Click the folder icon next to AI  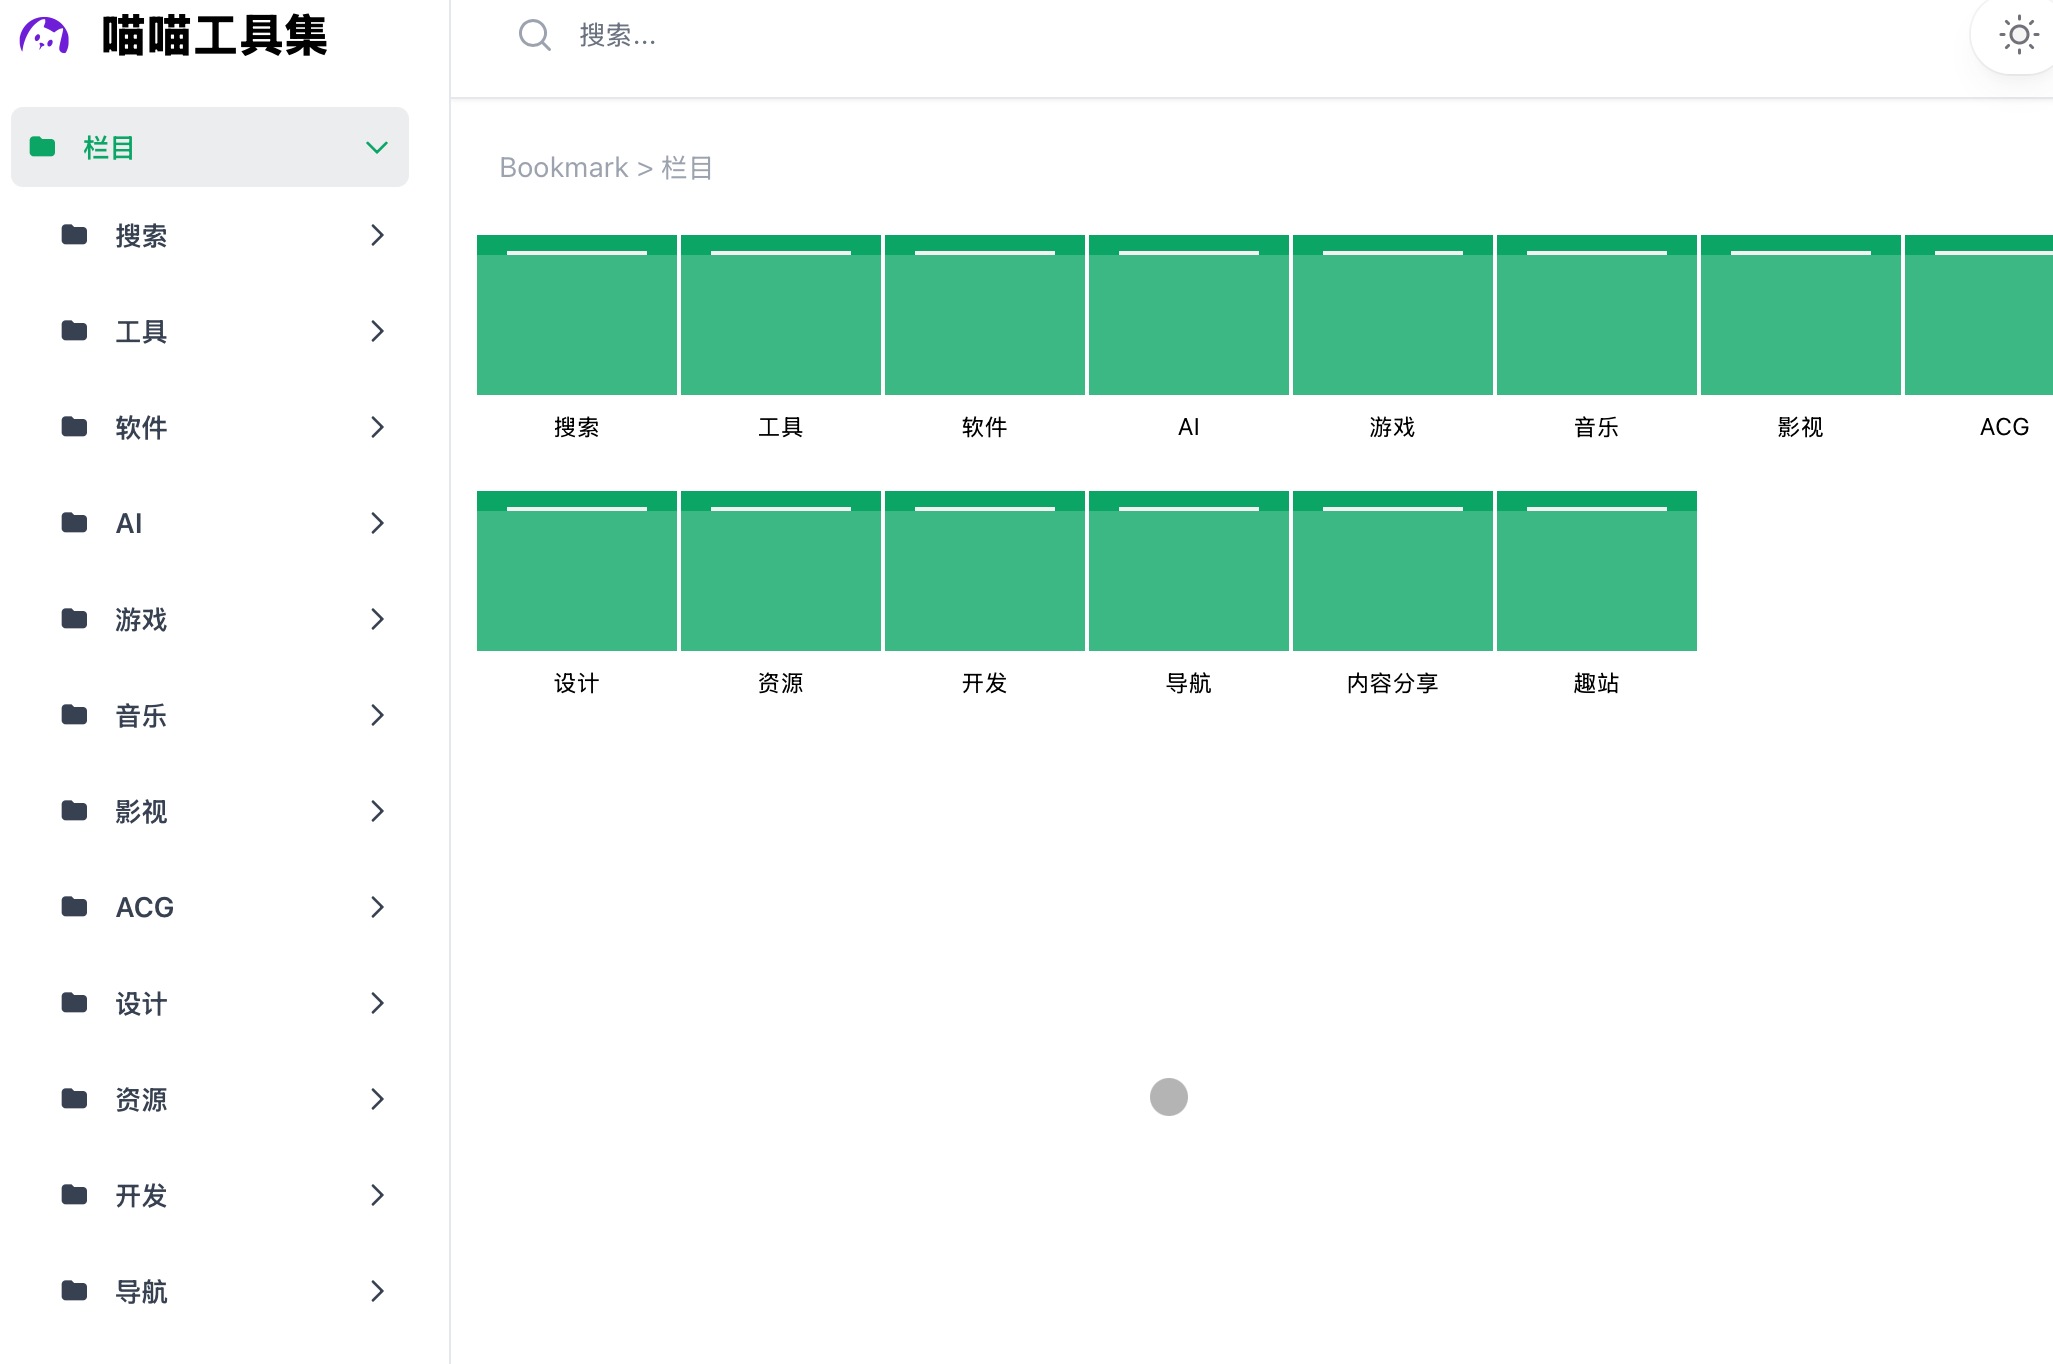(75, 523)
